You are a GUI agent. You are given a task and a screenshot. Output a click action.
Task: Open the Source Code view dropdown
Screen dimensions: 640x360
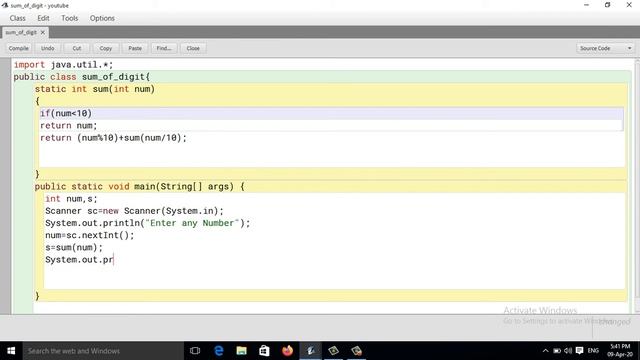coord(605,48)
